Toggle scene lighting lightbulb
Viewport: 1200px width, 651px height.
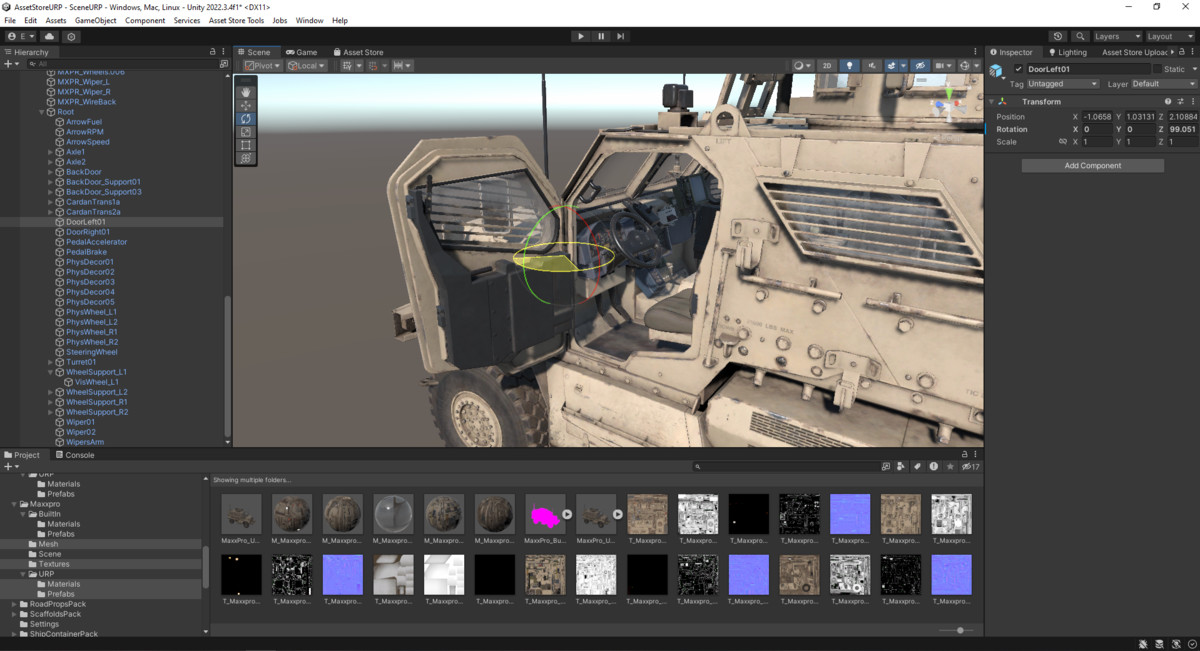(x=849, y=66)
